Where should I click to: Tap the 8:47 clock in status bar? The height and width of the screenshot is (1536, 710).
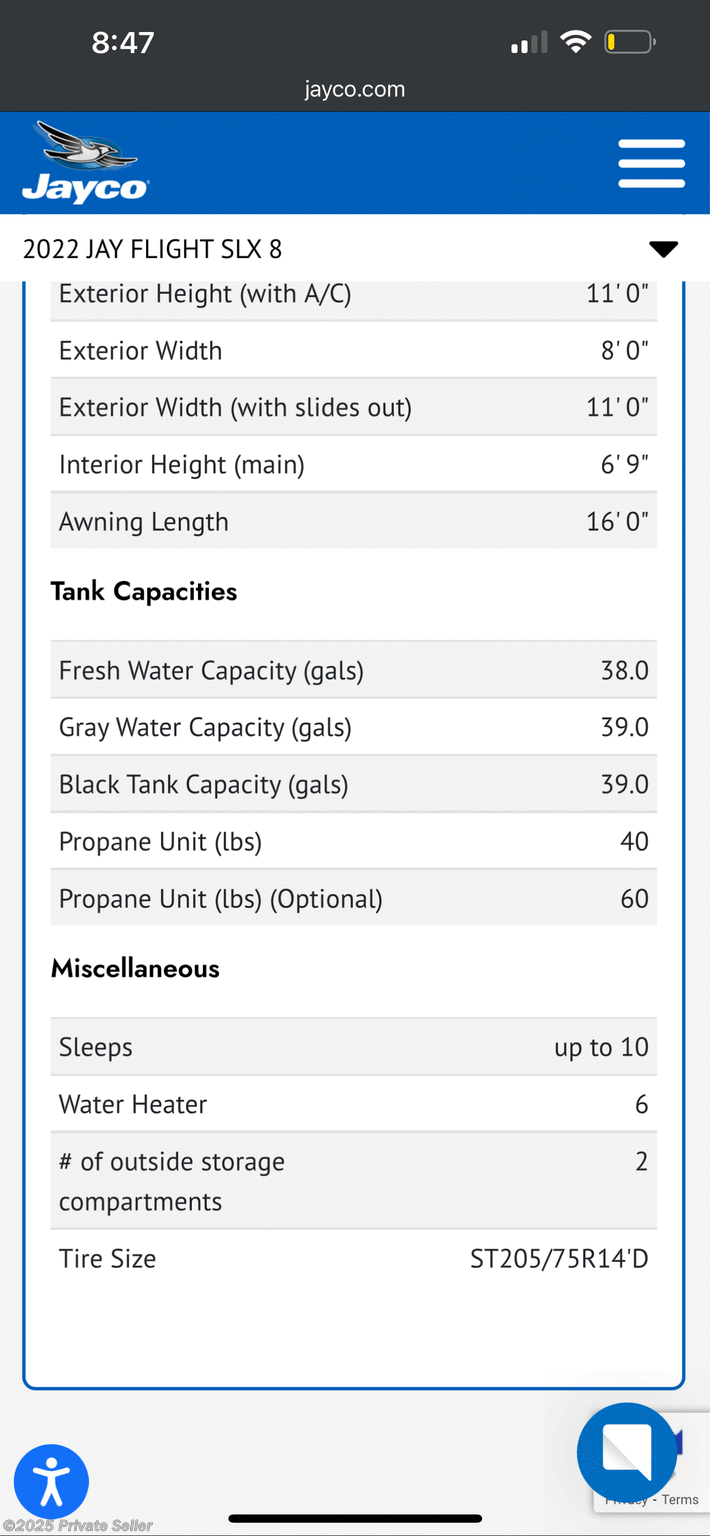click(123, 42)
